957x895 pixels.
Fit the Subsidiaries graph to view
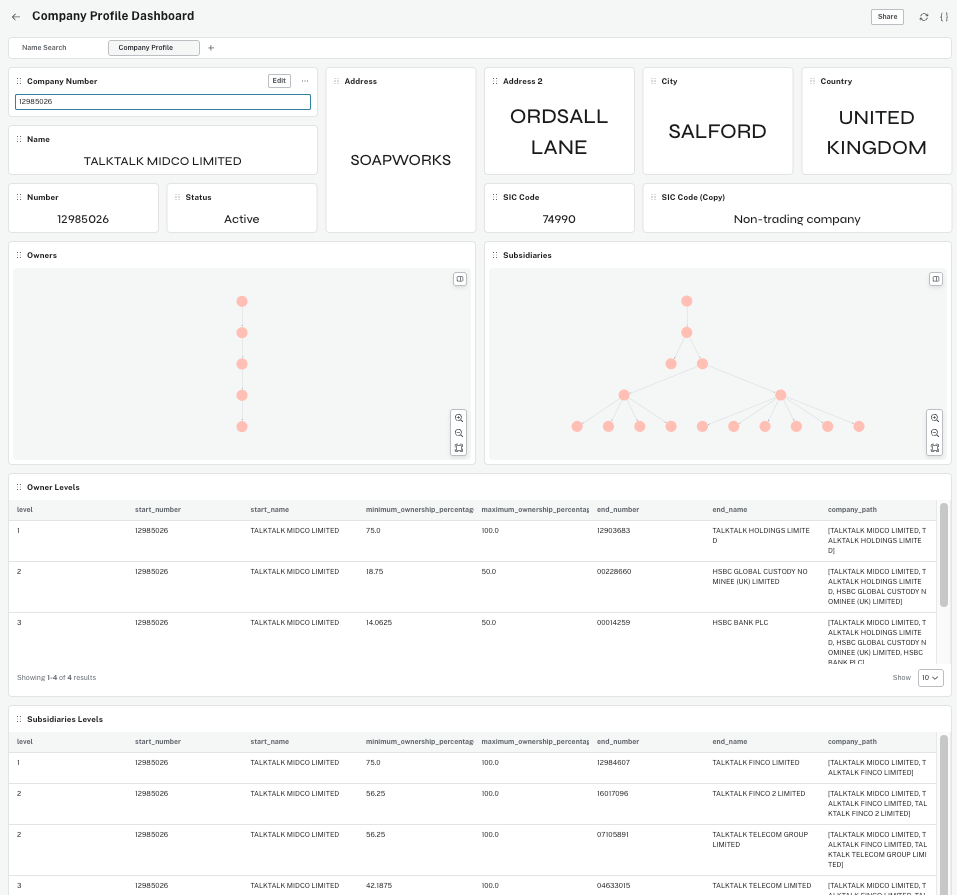click(x=935, y=448)
